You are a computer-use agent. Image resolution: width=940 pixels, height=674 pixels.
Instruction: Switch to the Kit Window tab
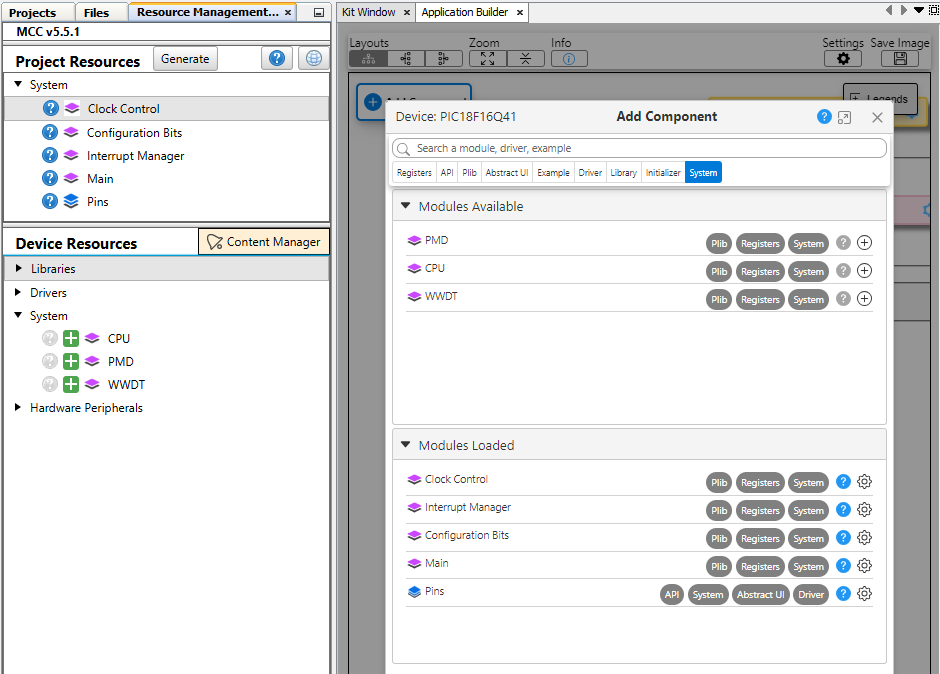point(368,12)
